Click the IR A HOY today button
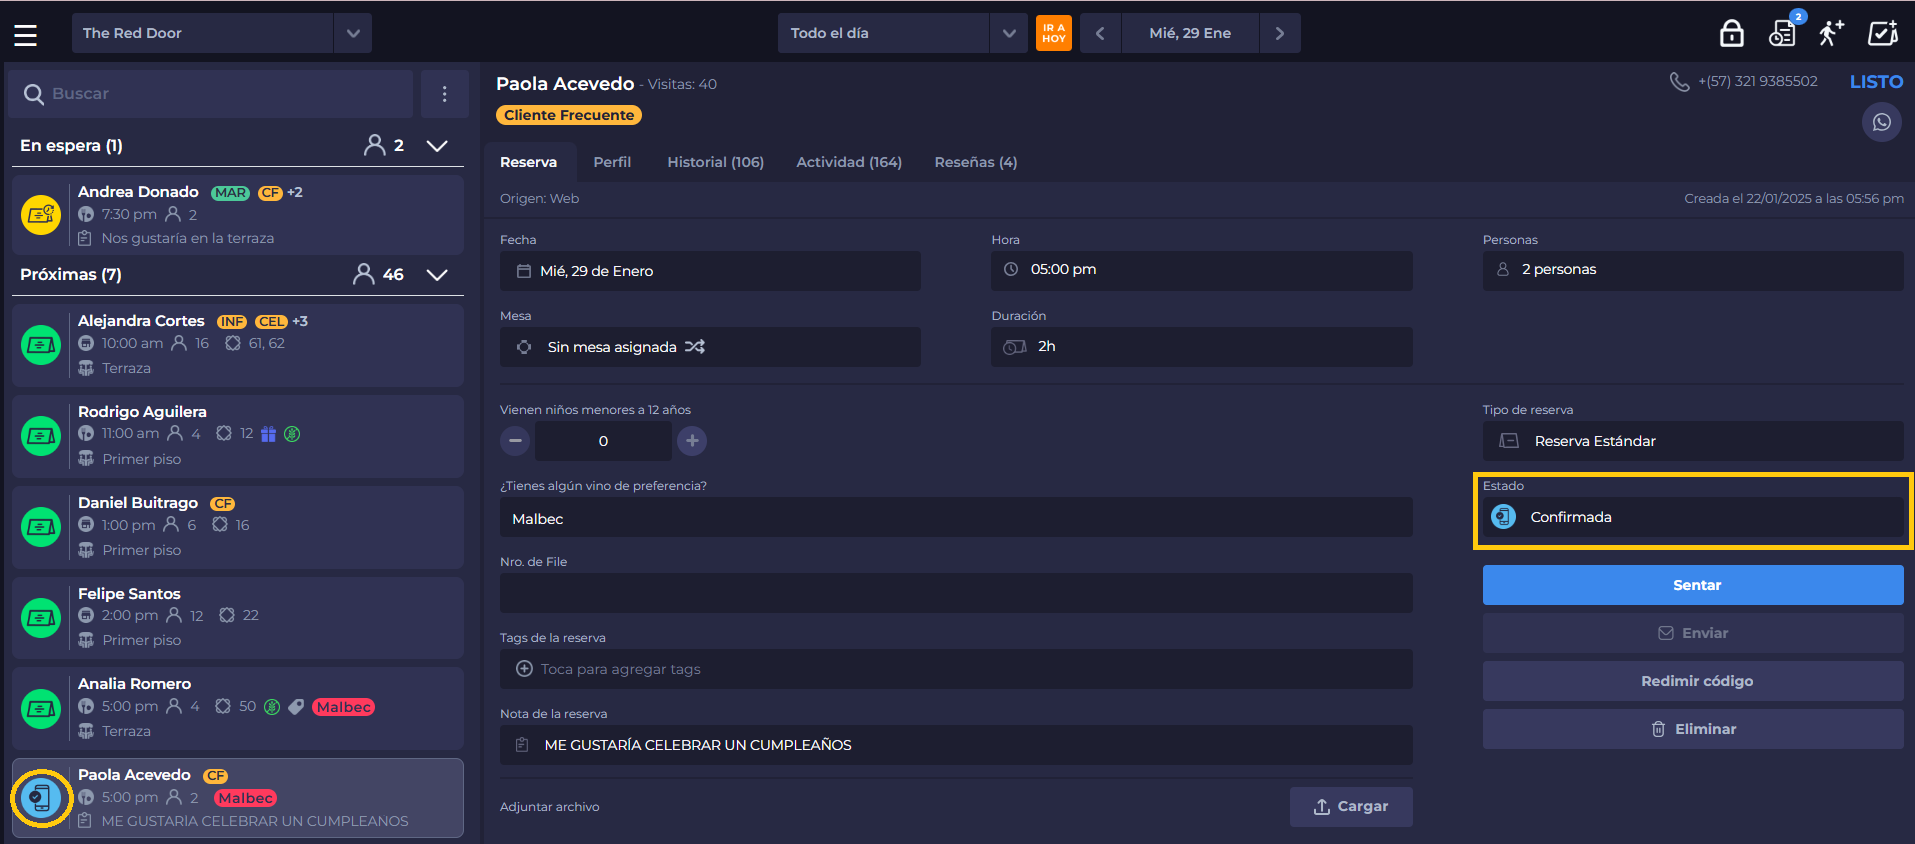Screen dimensions: 1915x844 coord(1054,33)
